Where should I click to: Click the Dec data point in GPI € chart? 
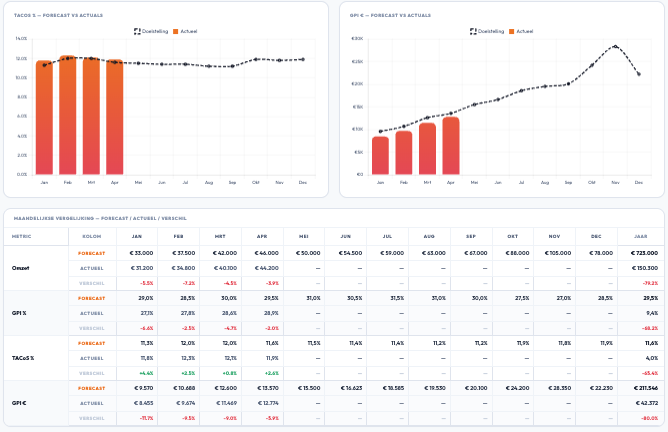click(x=639, y=74)
